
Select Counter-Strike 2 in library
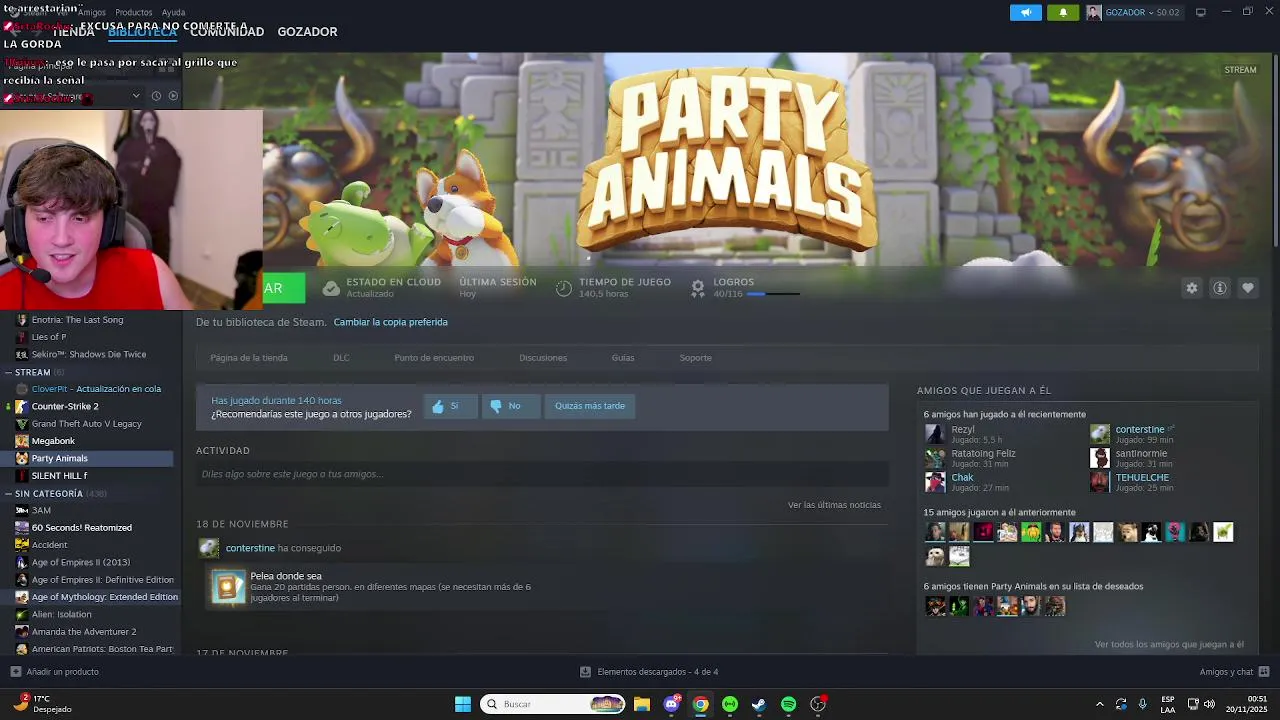click(x=65, y=407)
